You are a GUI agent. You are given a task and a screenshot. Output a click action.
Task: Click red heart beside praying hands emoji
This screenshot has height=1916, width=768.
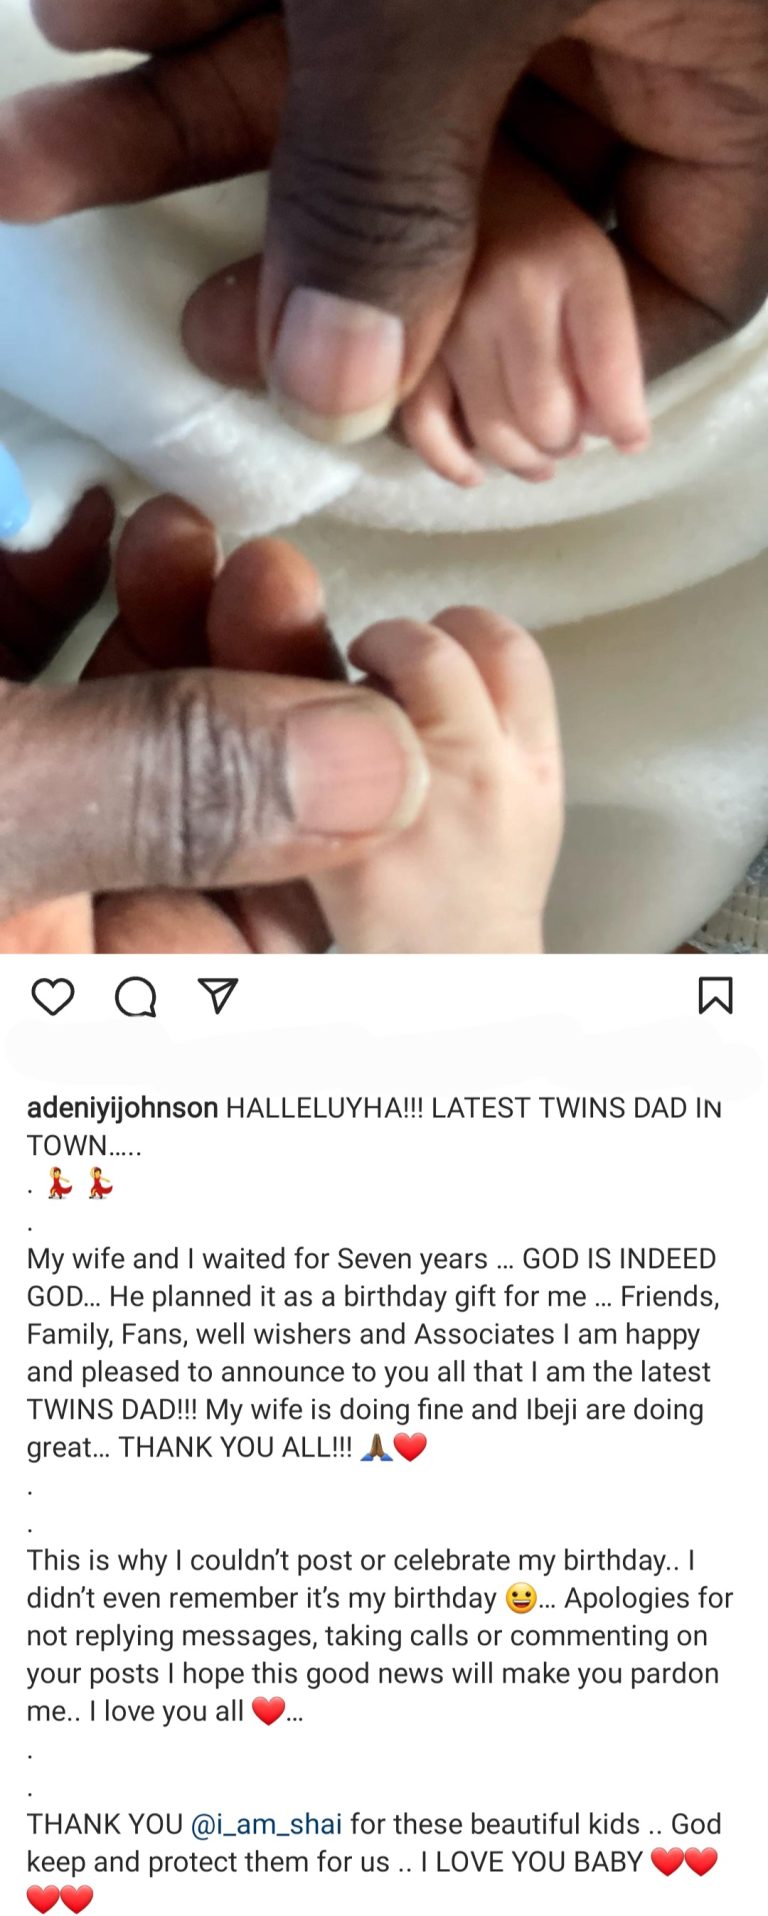pyautogui.click(x=411, y=1447)
